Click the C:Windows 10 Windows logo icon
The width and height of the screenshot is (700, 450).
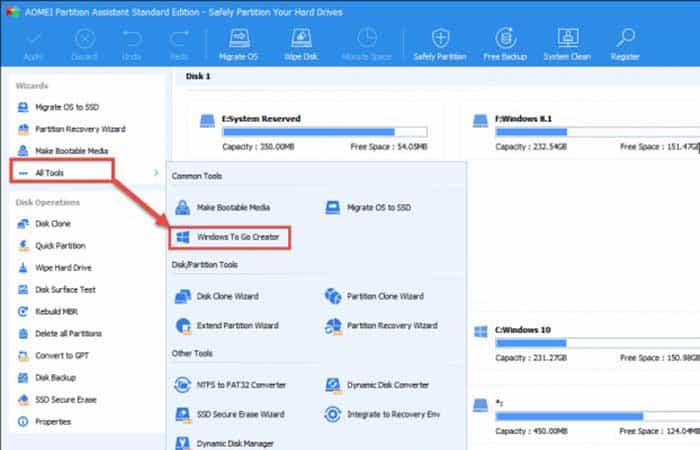point(480,332)
